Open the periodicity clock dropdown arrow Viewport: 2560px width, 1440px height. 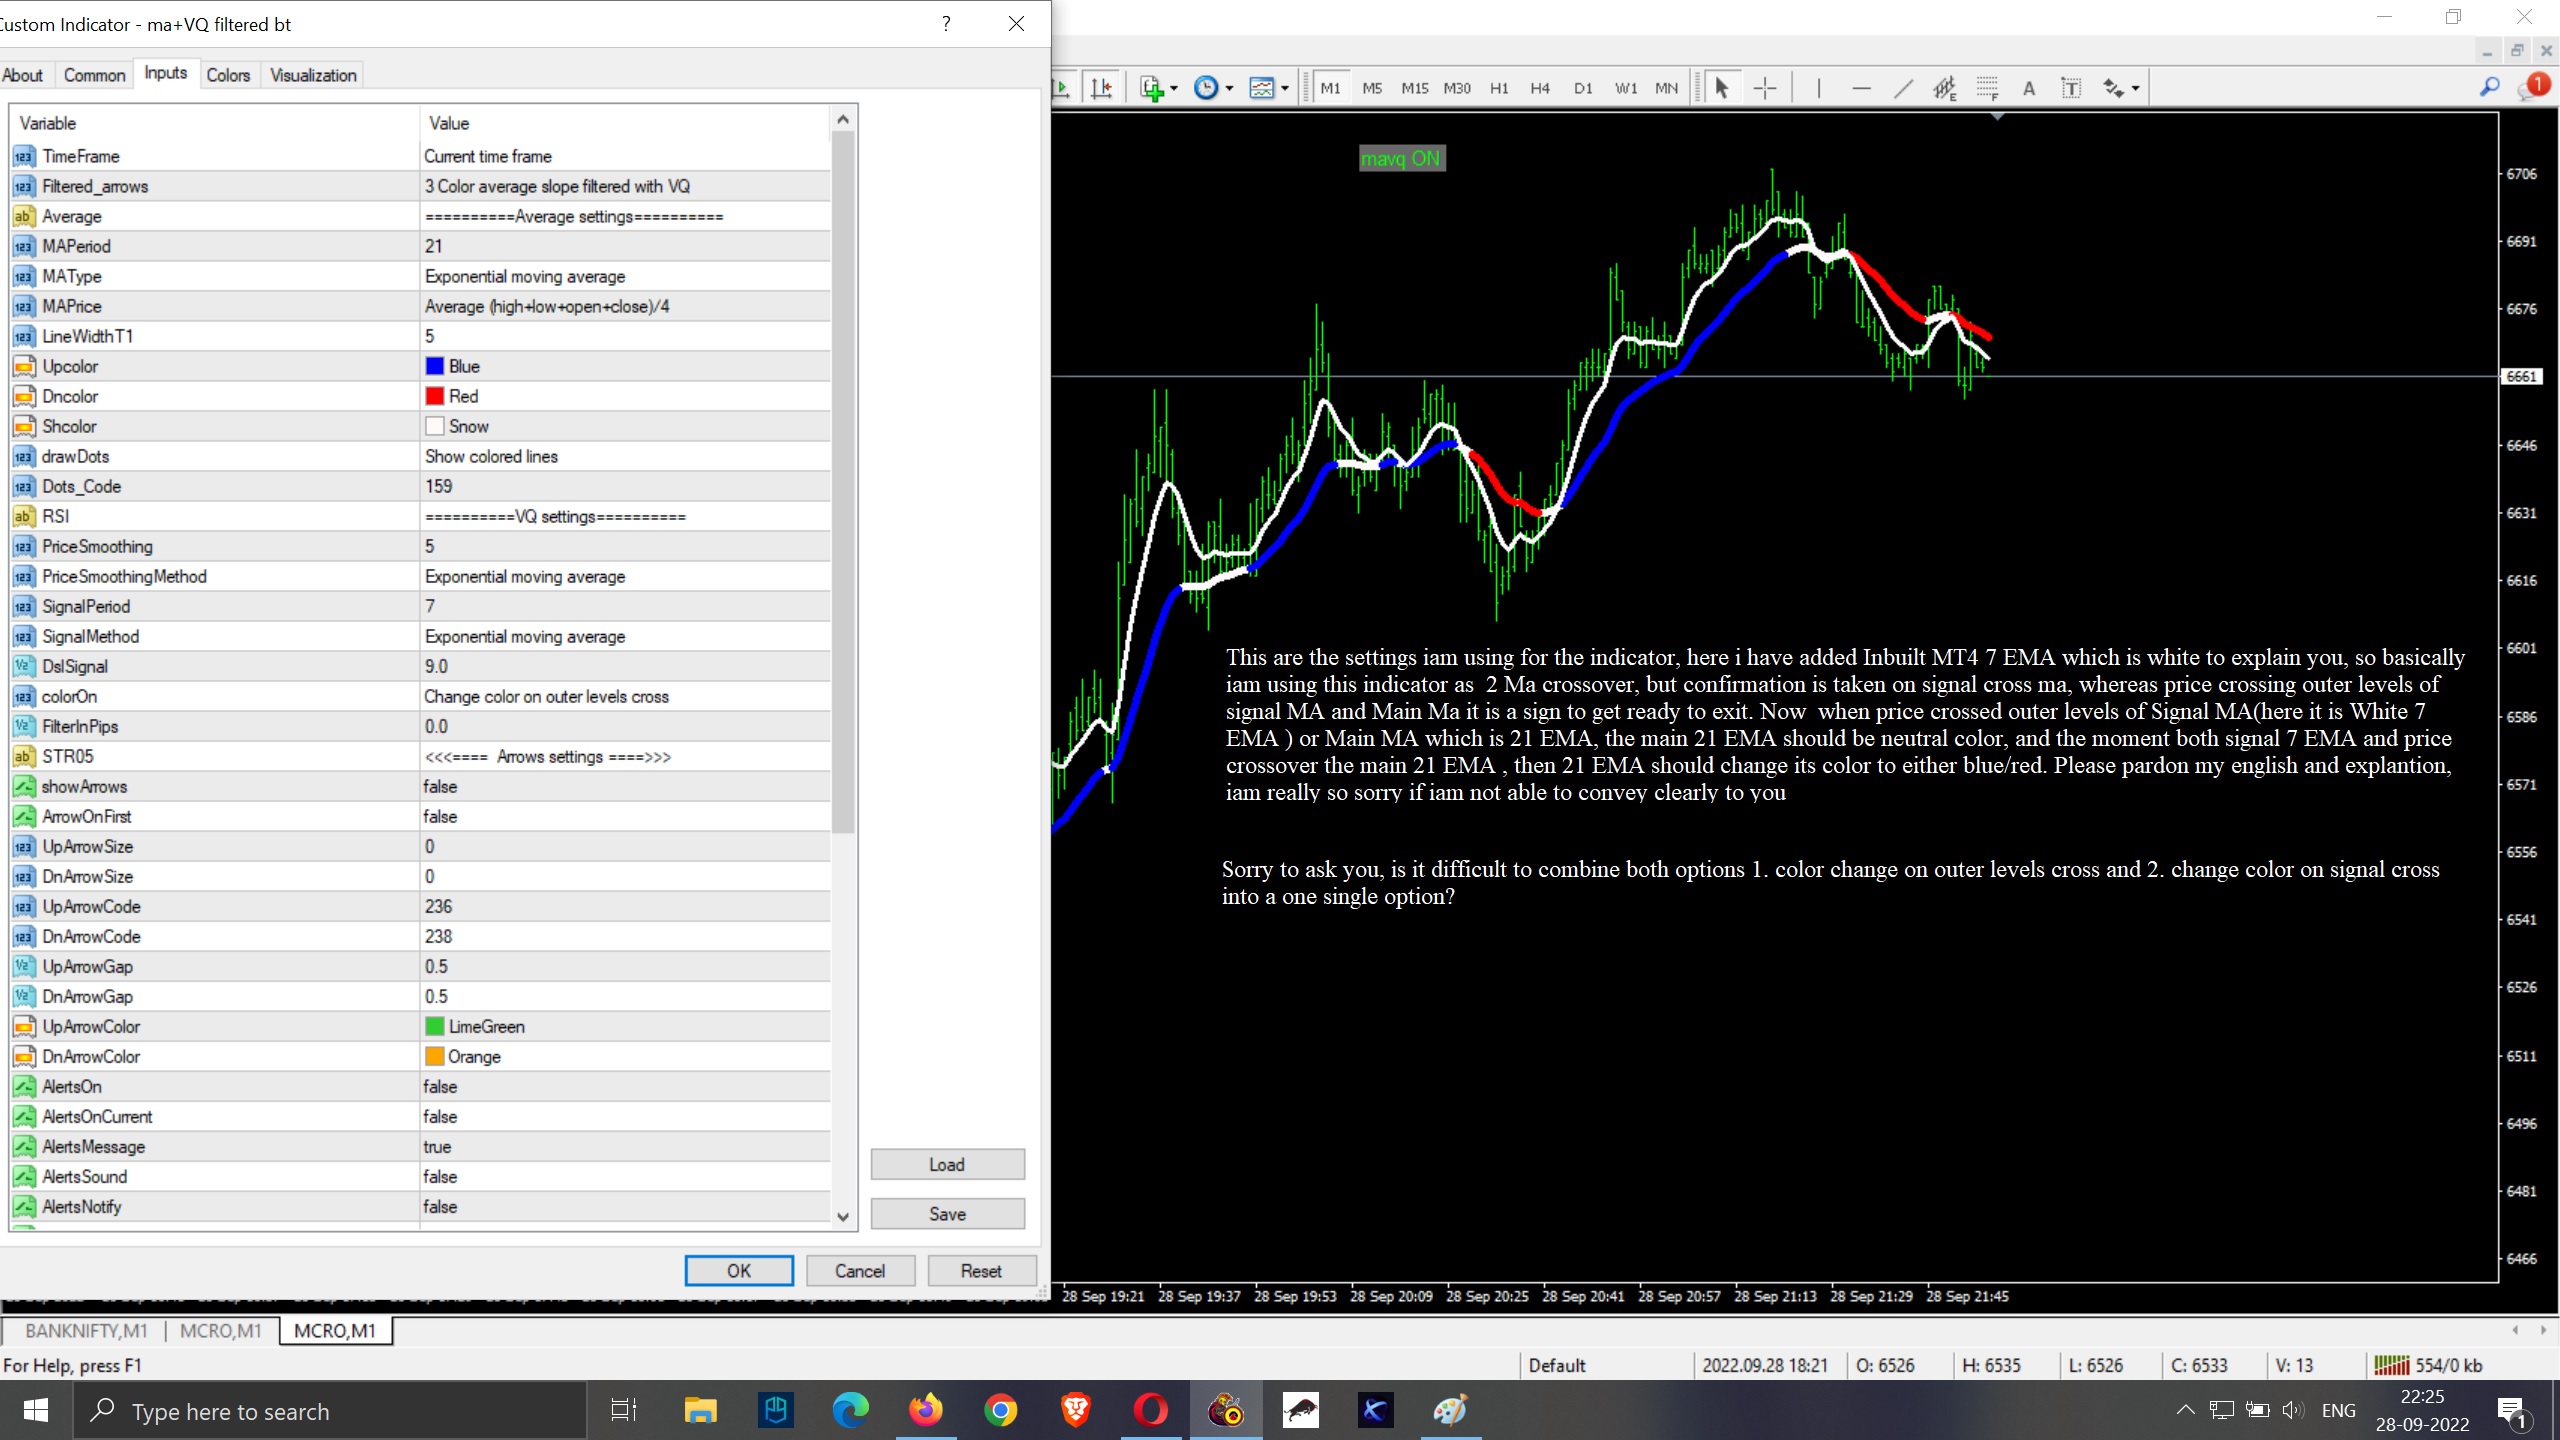[x=1229, y=88]
